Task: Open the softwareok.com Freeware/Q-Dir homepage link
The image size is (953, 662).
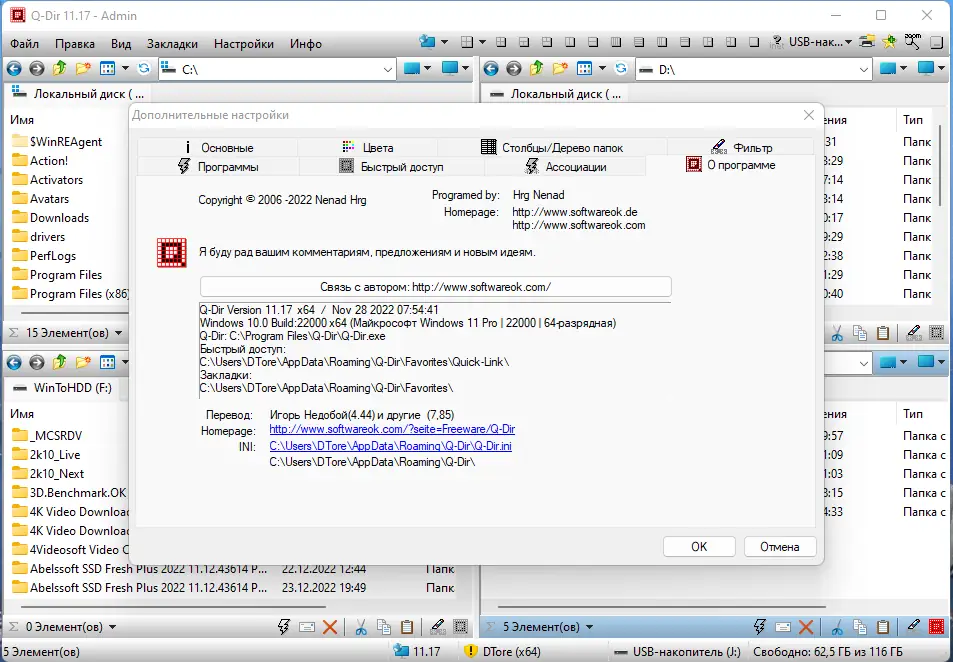Action: 392,429
